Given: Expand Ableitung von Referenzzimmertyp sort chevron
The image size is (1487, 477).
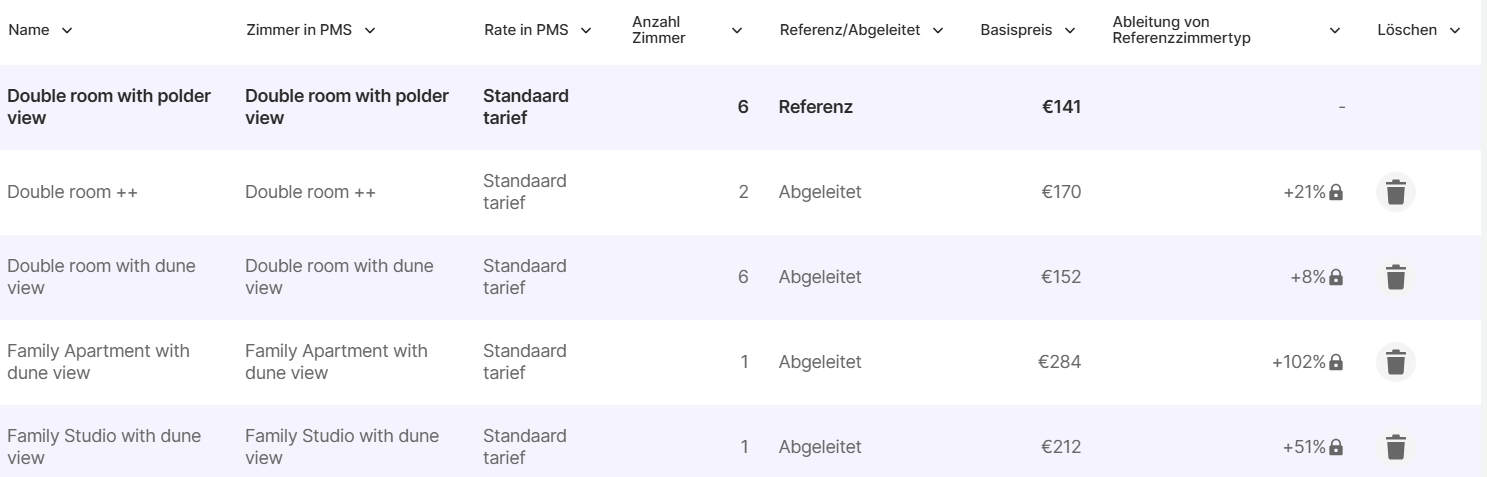Looking at the screenshot, I should click(x=1335, y=31).
